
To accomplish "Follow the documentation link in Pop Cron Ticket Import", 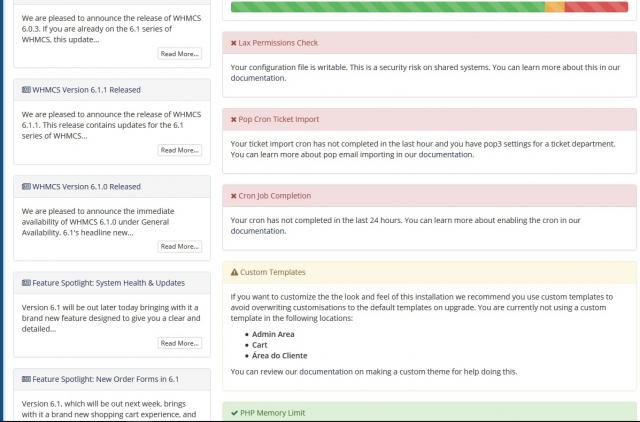I will click(x=445, y=155).
